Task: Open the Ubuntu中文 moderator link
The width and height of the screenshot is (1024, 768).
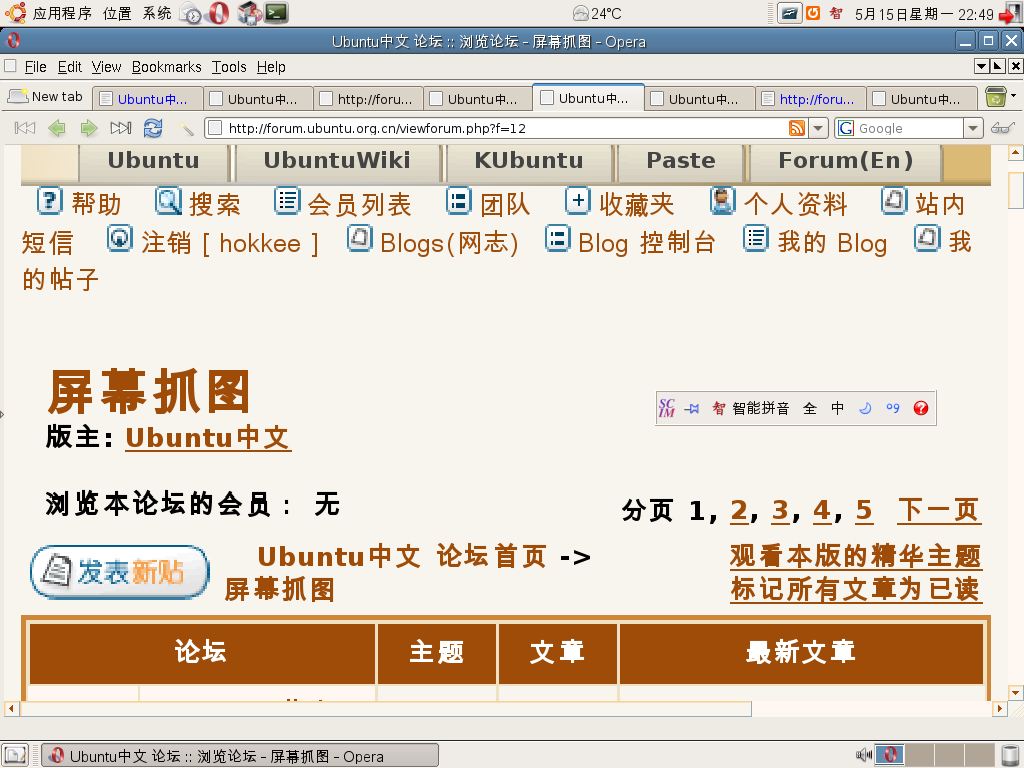Action: (208, 438)
